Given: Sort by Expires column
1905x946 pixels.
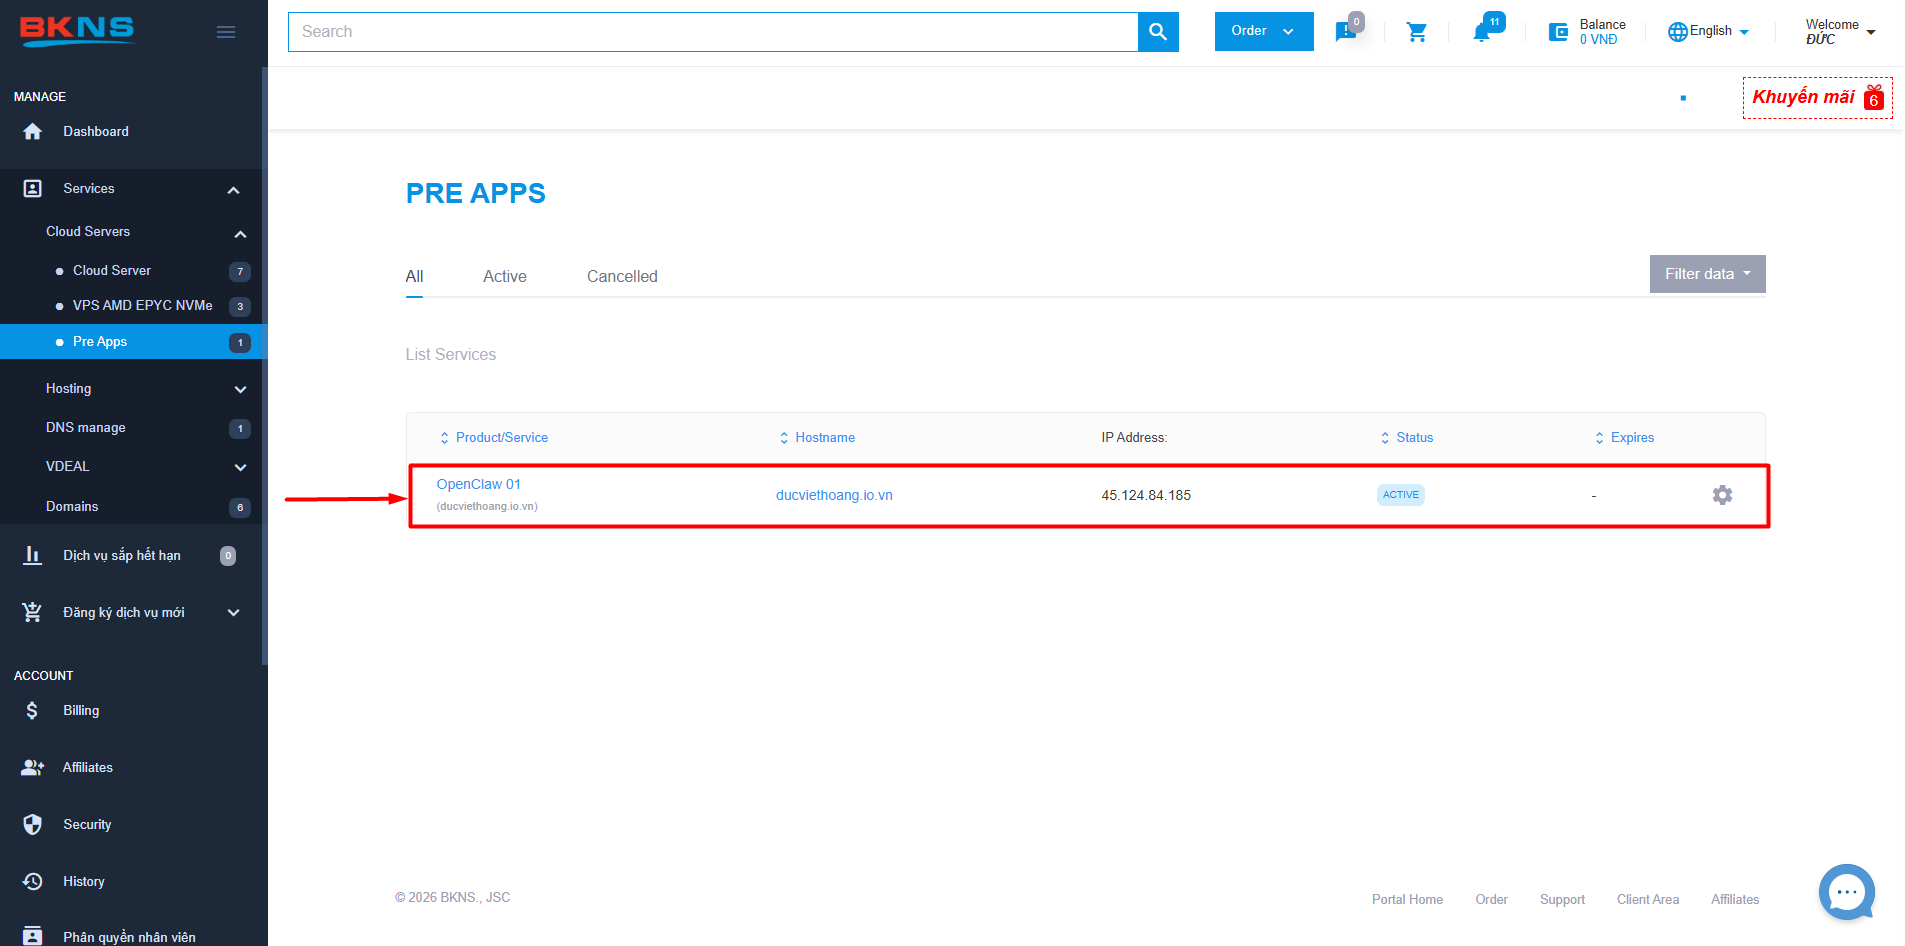Looking at the screenshot, I should coord(1624,438).
